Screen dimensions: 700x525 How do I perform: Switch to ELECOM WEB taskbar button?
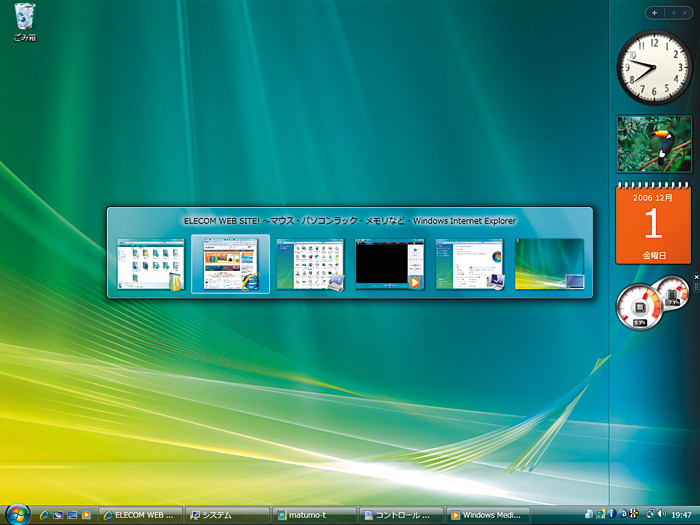(140, 515)
